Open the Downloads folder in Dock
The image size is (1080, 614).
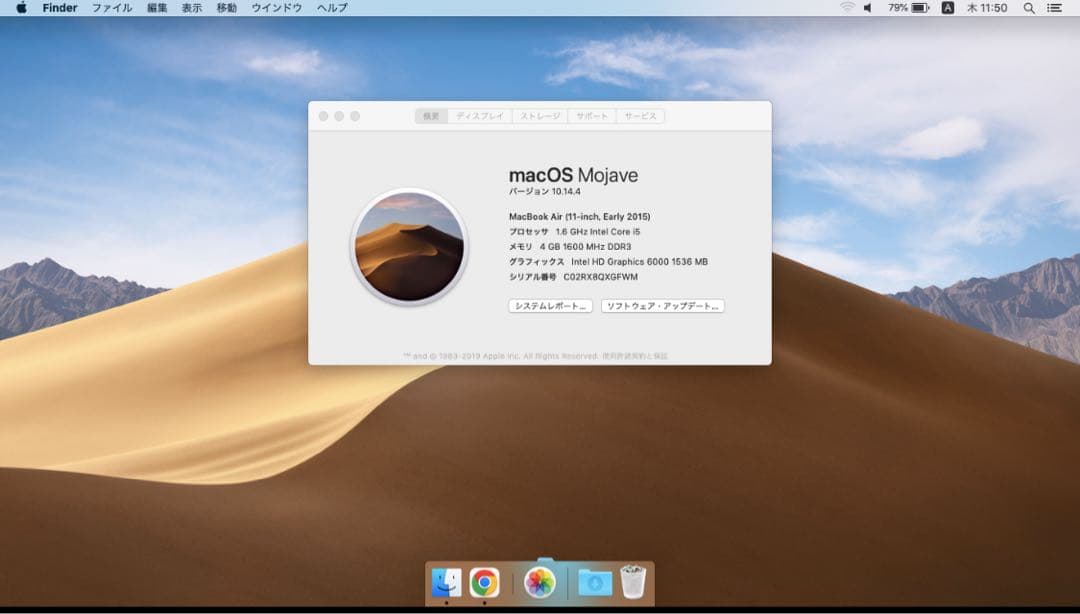[x=594, y=583]
